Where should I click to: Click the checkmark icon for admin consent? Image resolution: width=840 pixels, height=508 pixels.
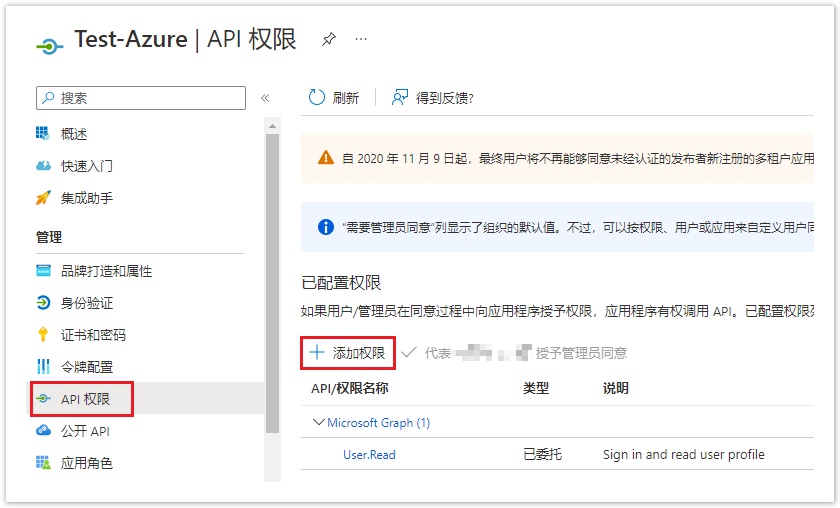[x=409, y=353]
